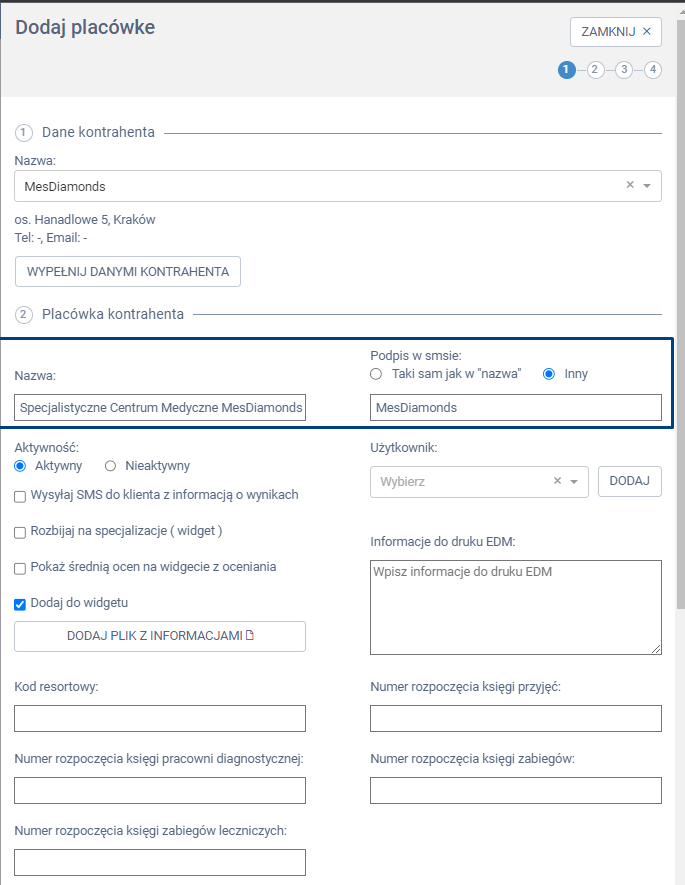Click the step 1 indicator
Viewport: 685px width, 885px height.
(567, 70)
